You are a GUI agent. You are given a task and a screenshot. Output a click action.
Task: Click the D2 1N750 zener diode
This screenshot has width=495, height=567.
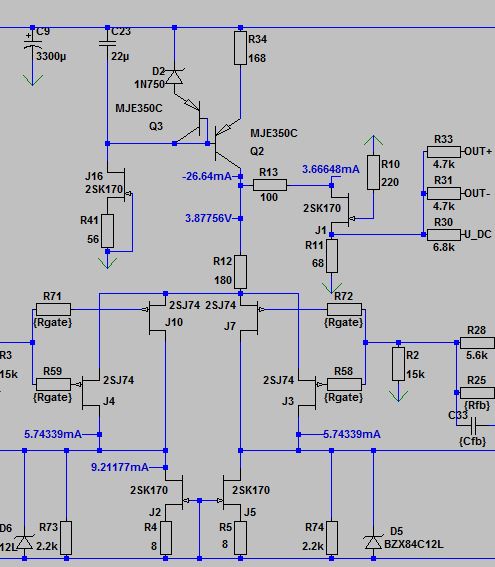coord(174,77)
